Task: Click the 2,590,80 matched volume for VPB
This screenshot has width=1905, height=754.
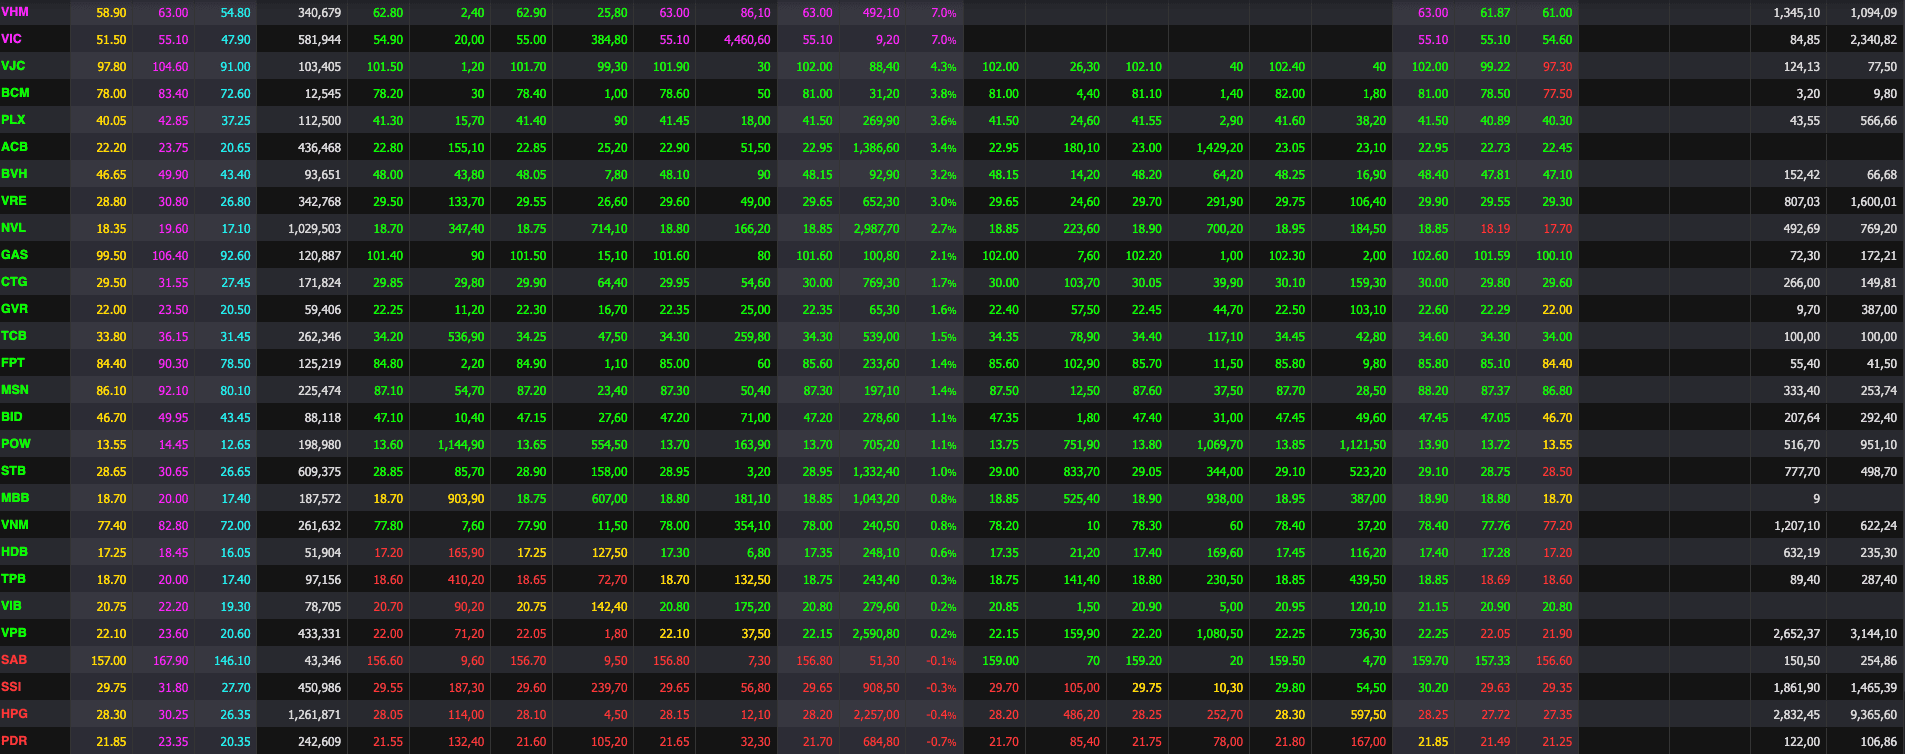Action: (x=876, y=634)
